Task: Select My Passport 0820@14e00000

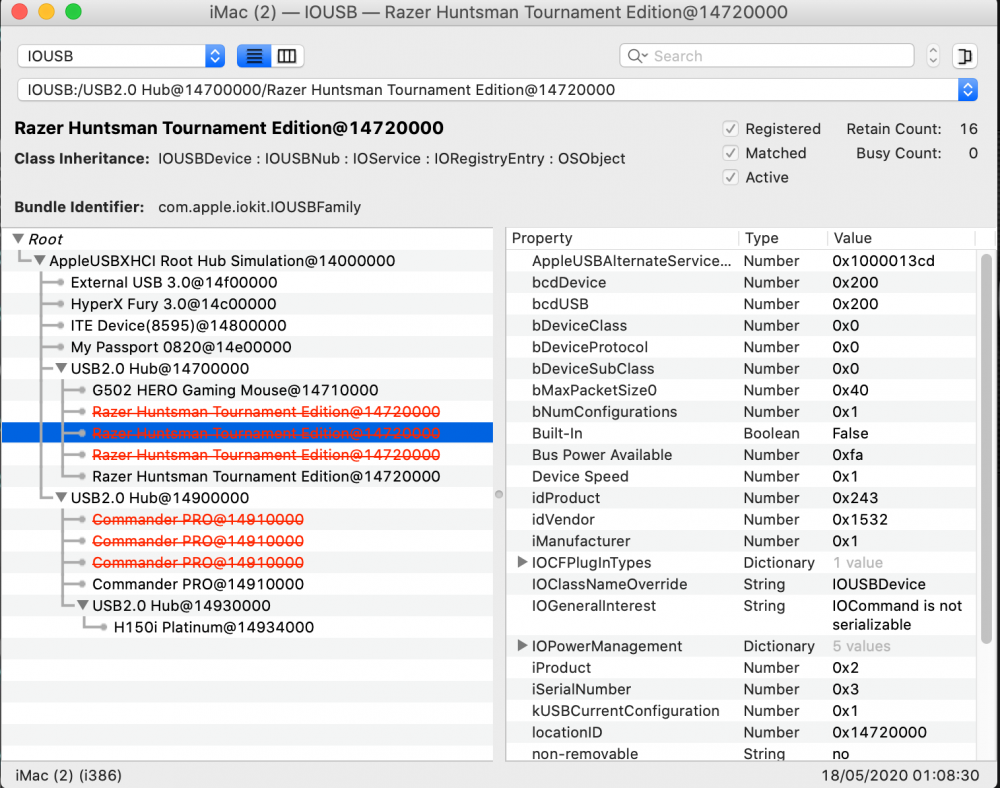Action: click(181, 347)
